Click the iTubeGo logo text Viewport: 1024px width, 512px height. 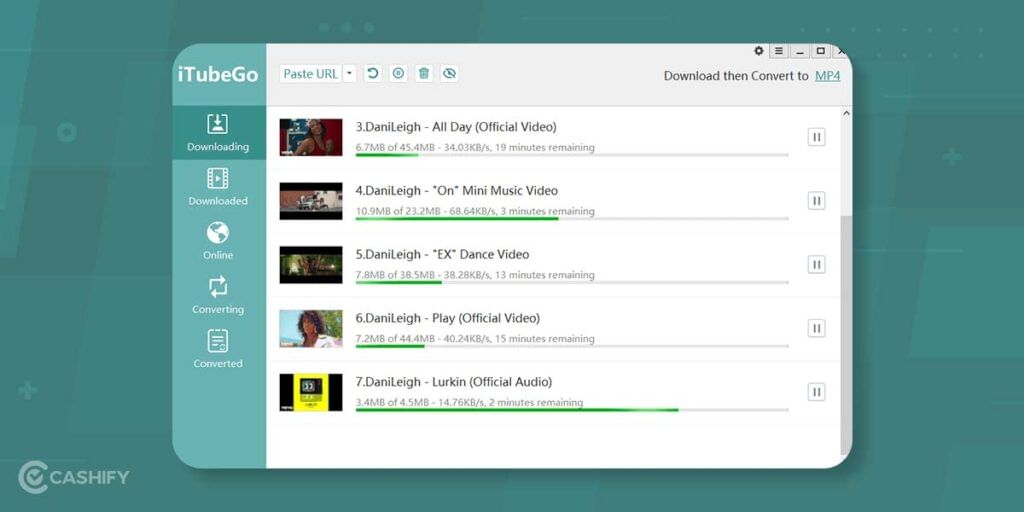coord(218,74)
